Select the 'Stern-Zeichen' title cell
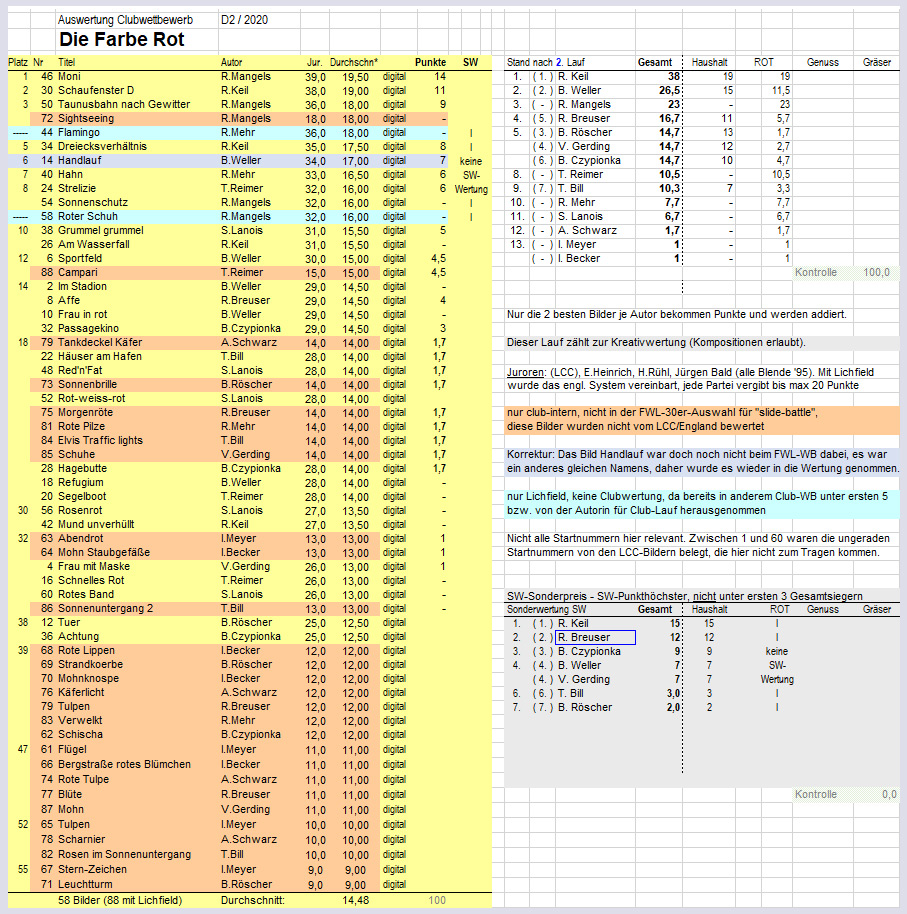 [92, 869]
